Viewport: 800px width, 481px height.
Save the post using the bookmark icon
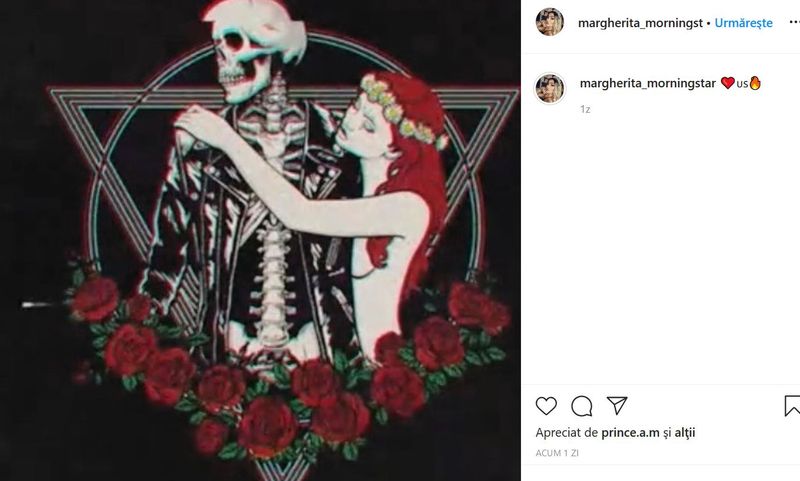(792, 406)
